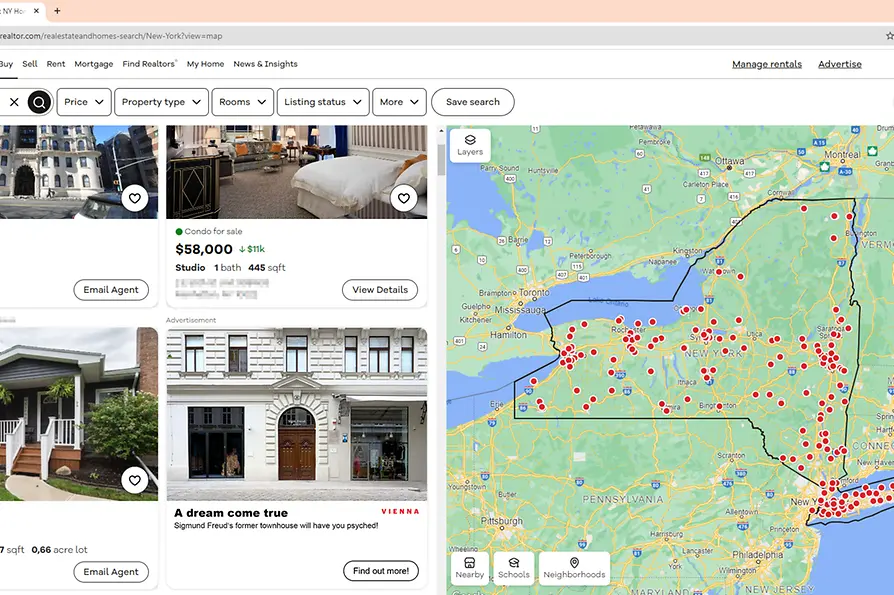Clear the search with the X icon
Screen dimensions: 894x595
[14, 102]
